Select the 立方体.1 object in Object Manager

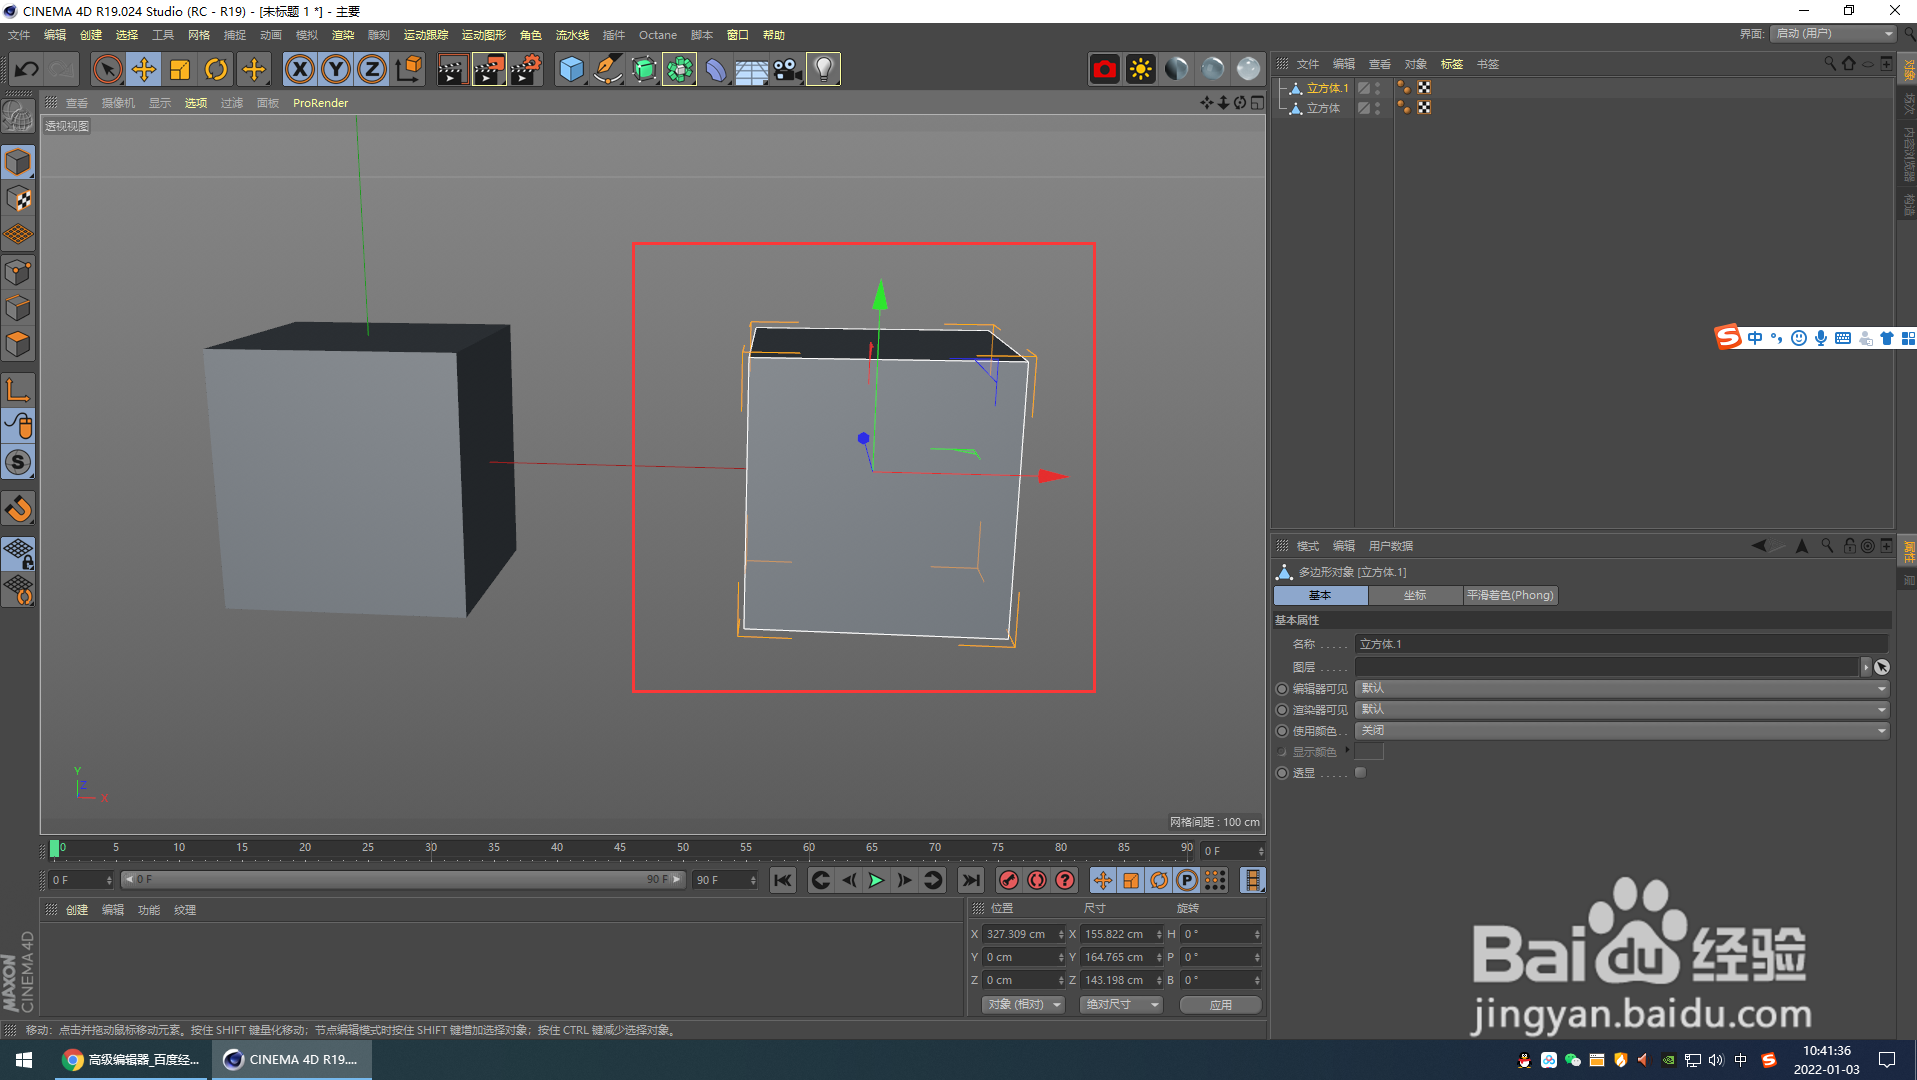1327,88
